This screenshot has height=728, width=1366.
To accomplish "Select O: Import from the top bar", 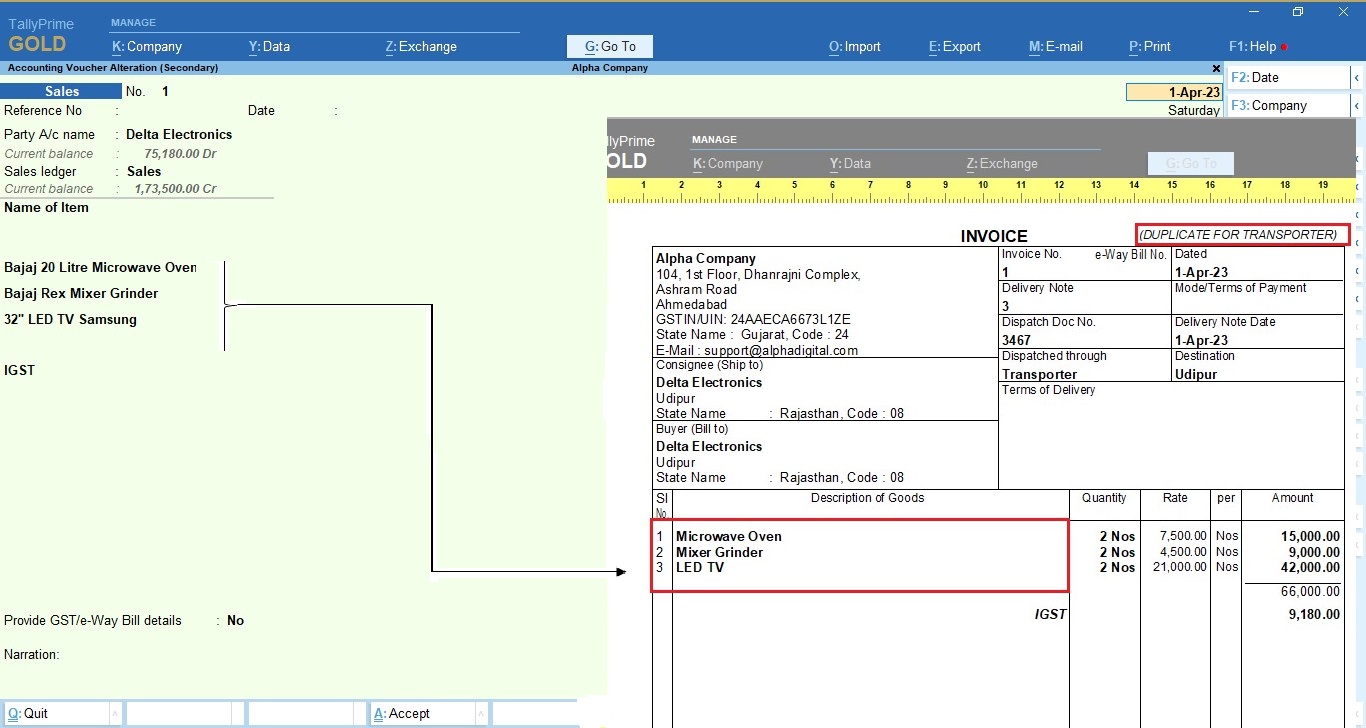I will pyautogui.click(x=855, y=46).
